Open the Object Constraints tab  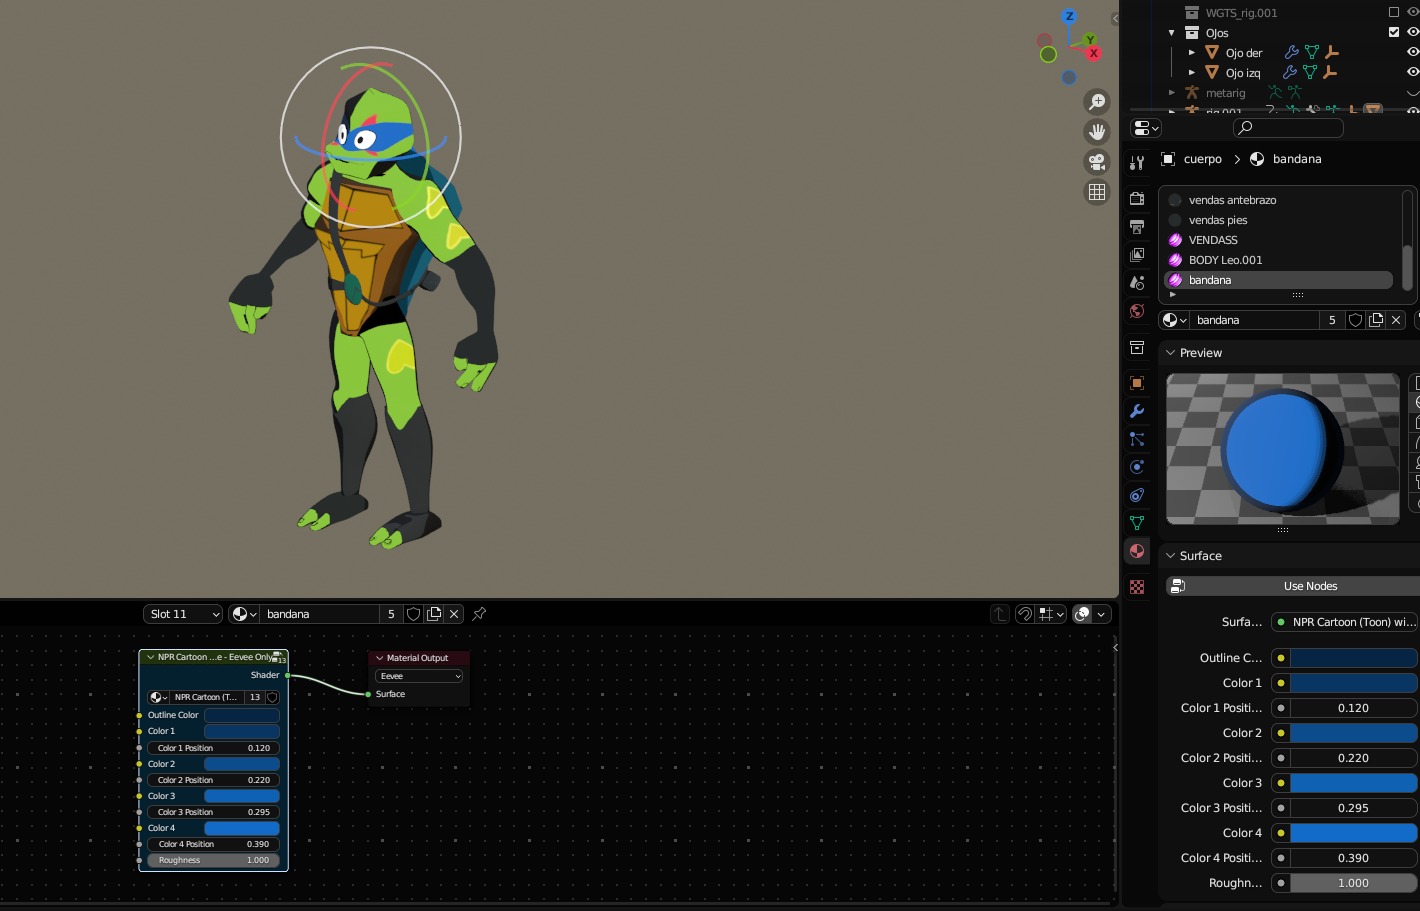click(x=1137, y=495)
